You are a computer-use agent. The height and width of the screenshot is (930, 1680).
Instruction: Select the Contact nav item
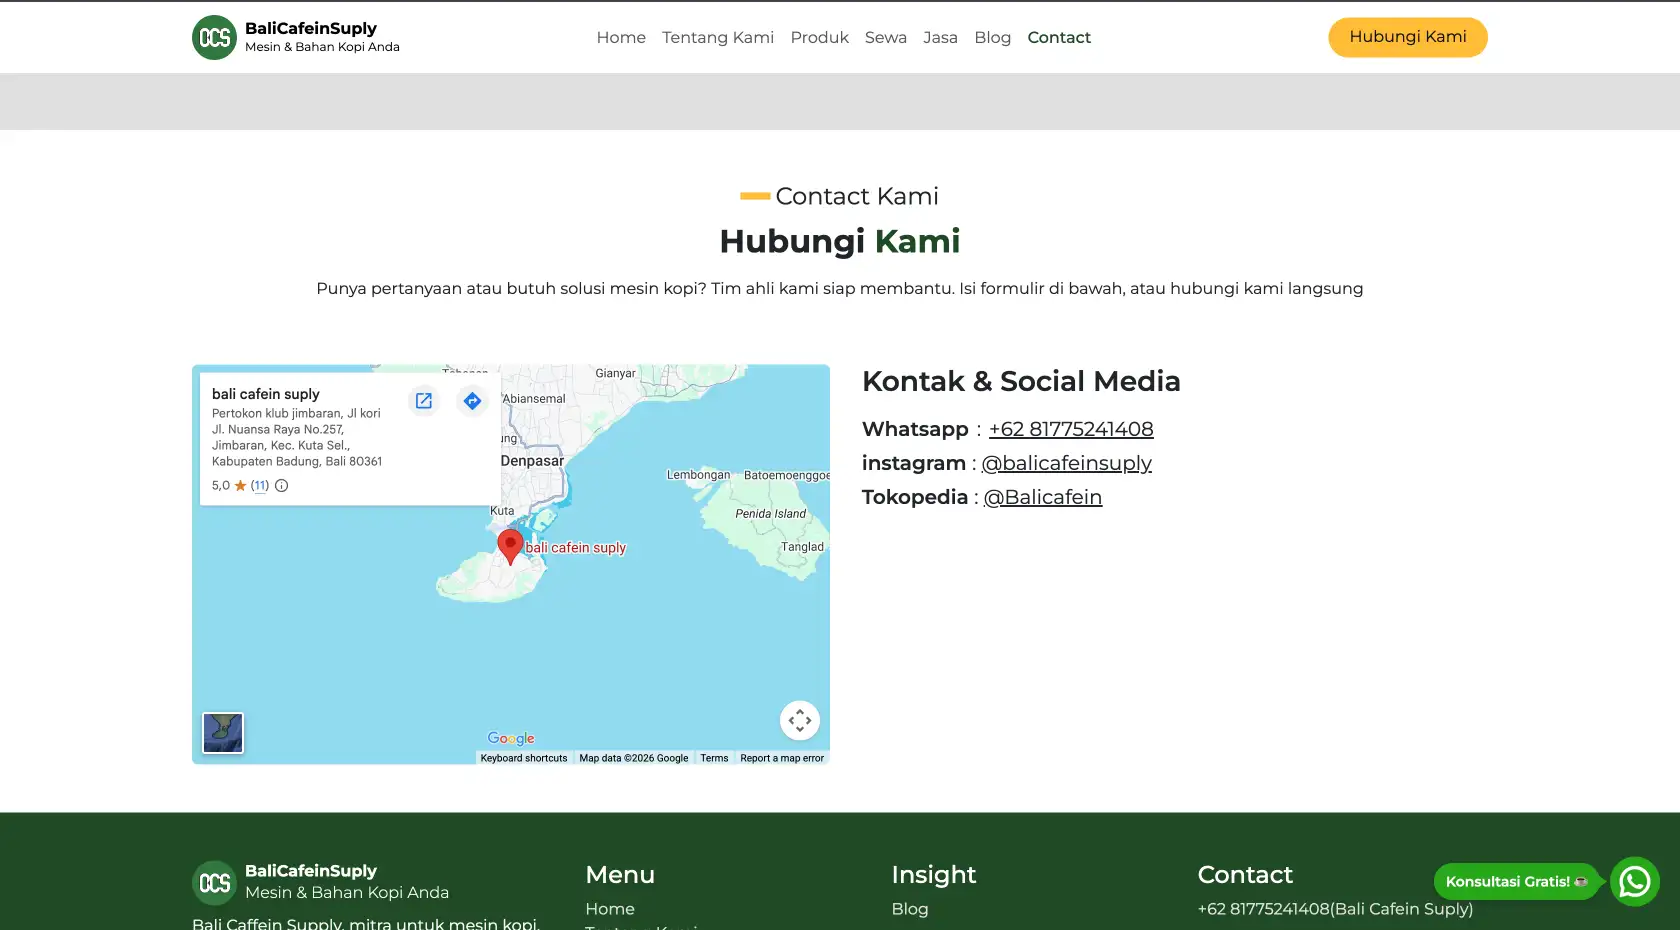(x=1059, y=37)
